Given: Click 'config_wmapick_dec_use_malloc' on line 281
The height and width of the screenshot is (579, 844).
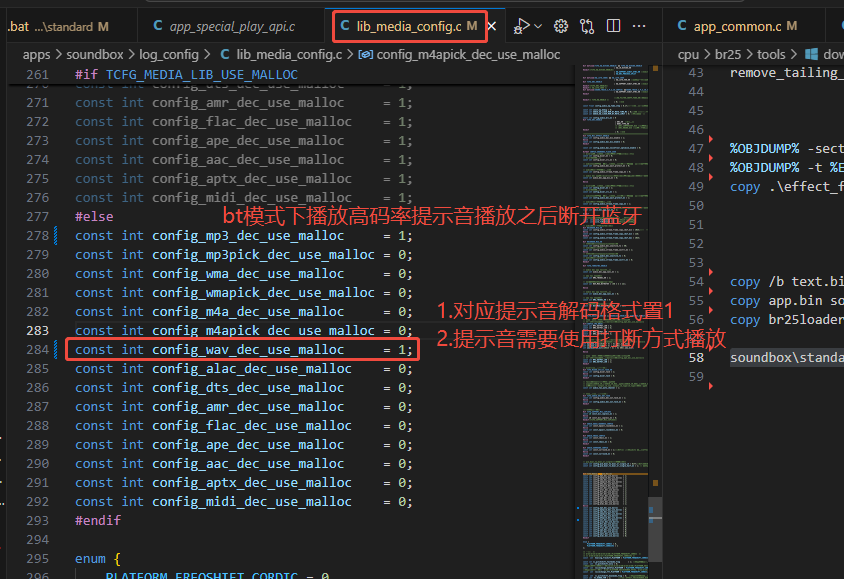Looking at the screenshot, I should 263,293.
